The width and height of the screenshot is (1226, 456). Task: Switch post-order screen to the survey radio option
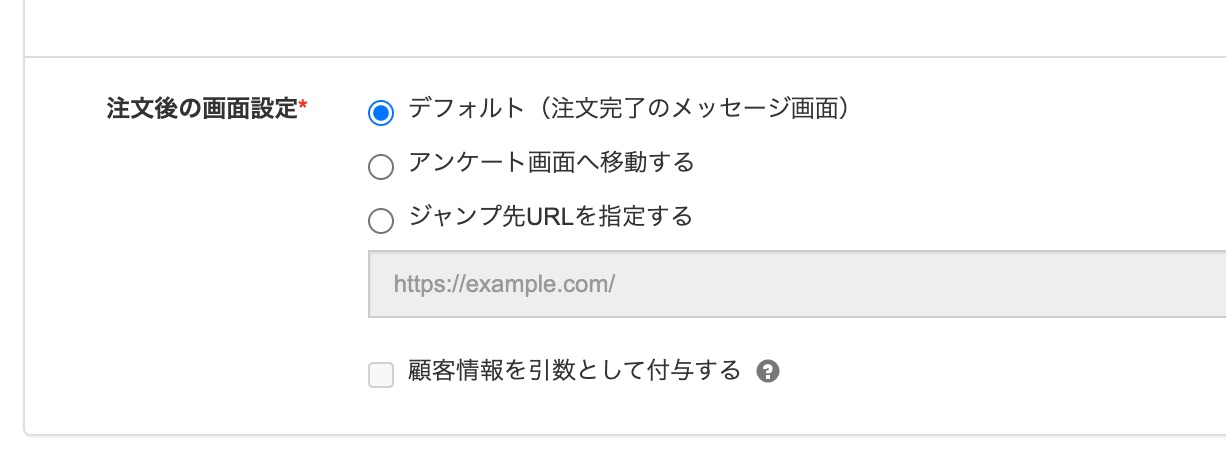380,167
